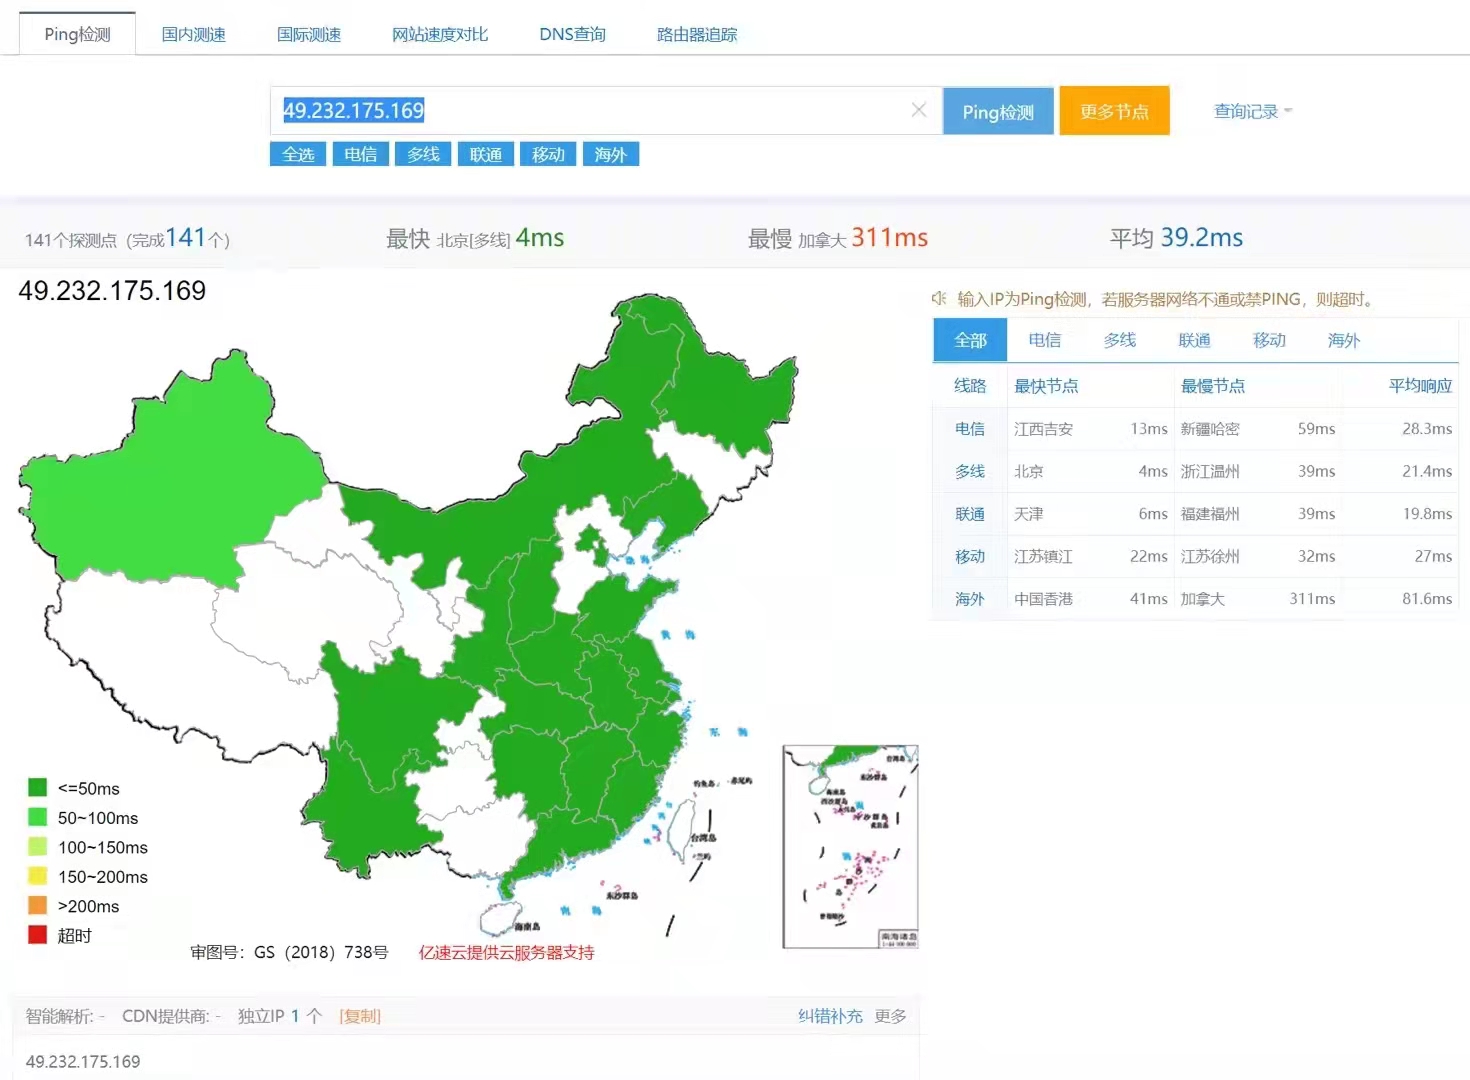Image resolution: width=1470 pixels, height=1080 pixels.
Task: Switch to the Ping检测 tab
Action: (77, 34)
